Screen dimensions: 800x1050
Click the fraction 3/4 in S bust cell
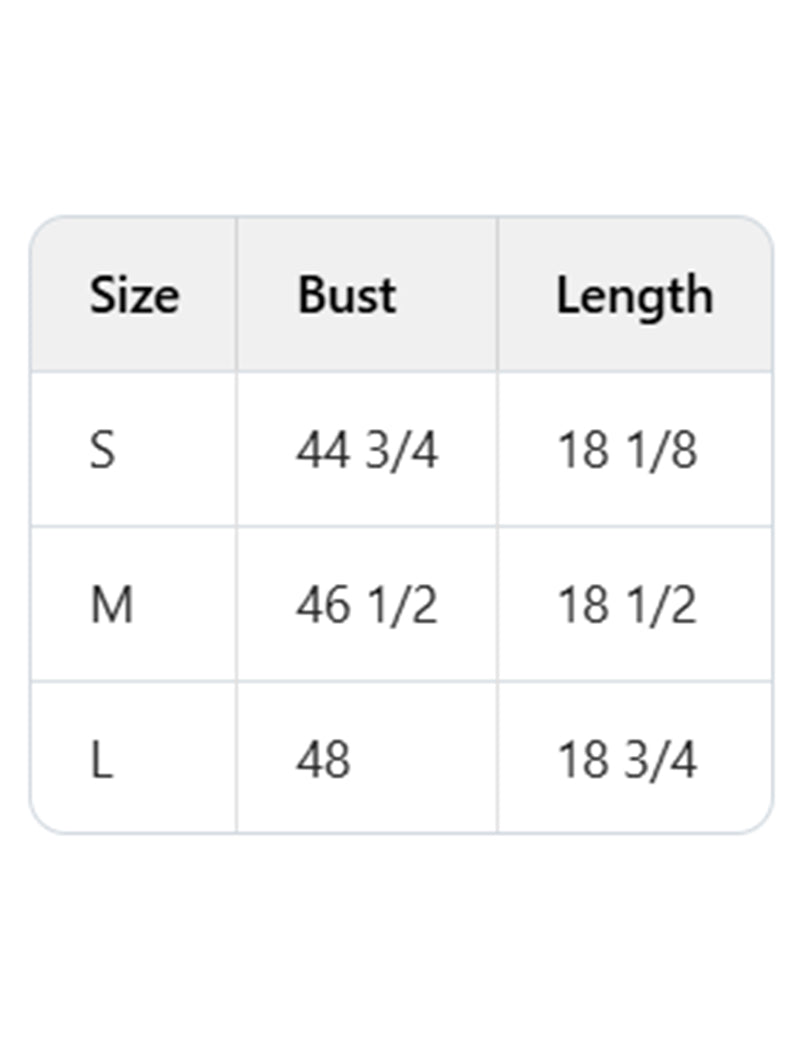coord(401,451)
